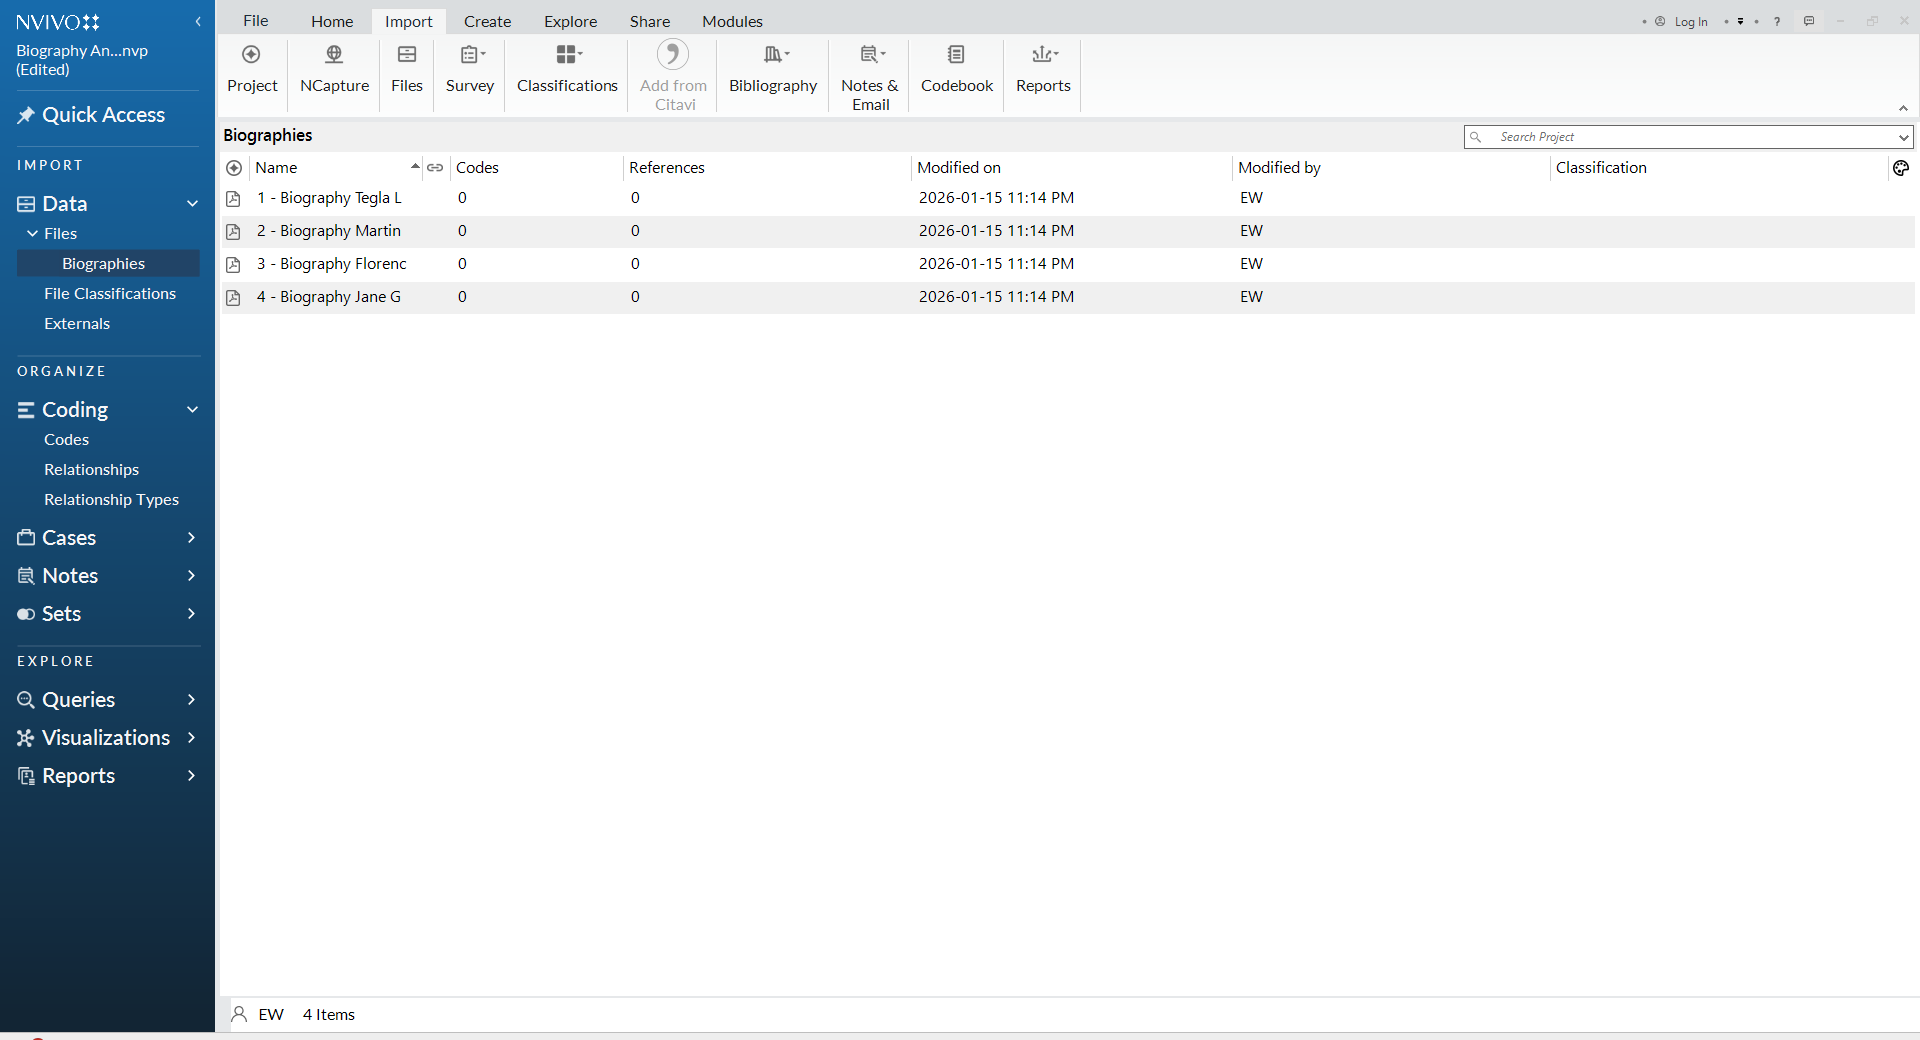
Task: Open color scheme palette icon
Action: (x=1900, y=168)
